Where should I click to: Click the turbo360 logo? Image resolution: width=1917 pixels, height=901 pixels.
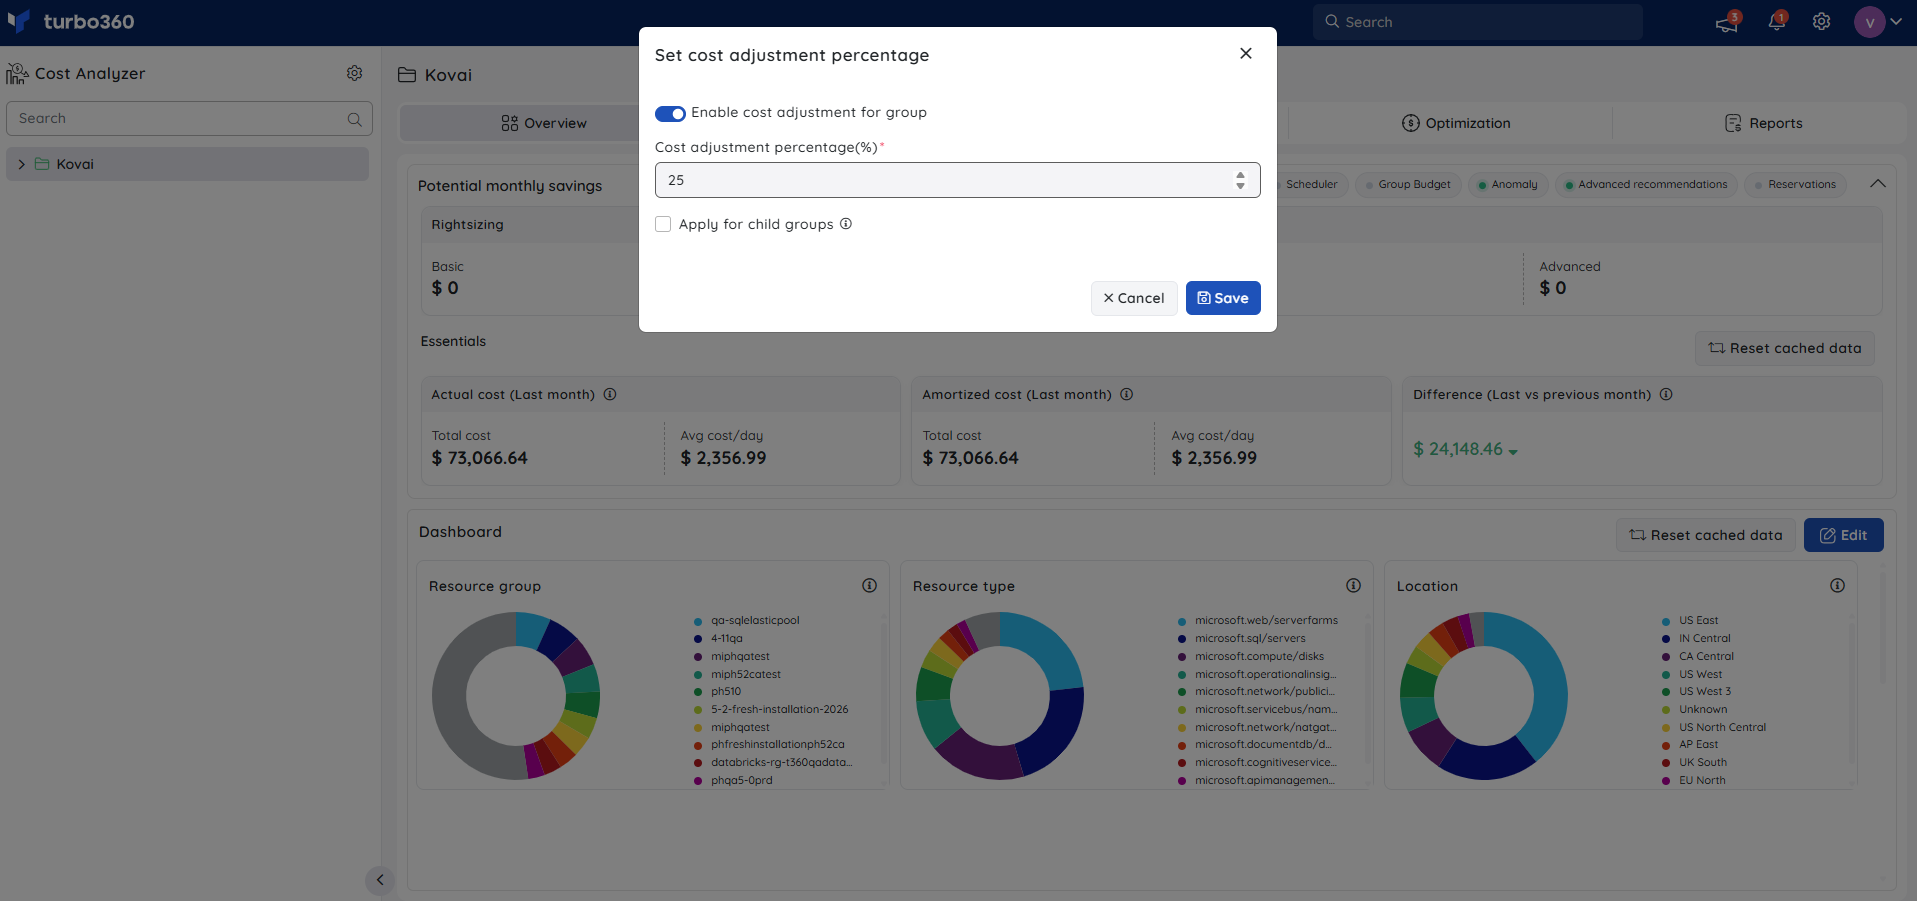pyautogui.click(x=70, y=21)
